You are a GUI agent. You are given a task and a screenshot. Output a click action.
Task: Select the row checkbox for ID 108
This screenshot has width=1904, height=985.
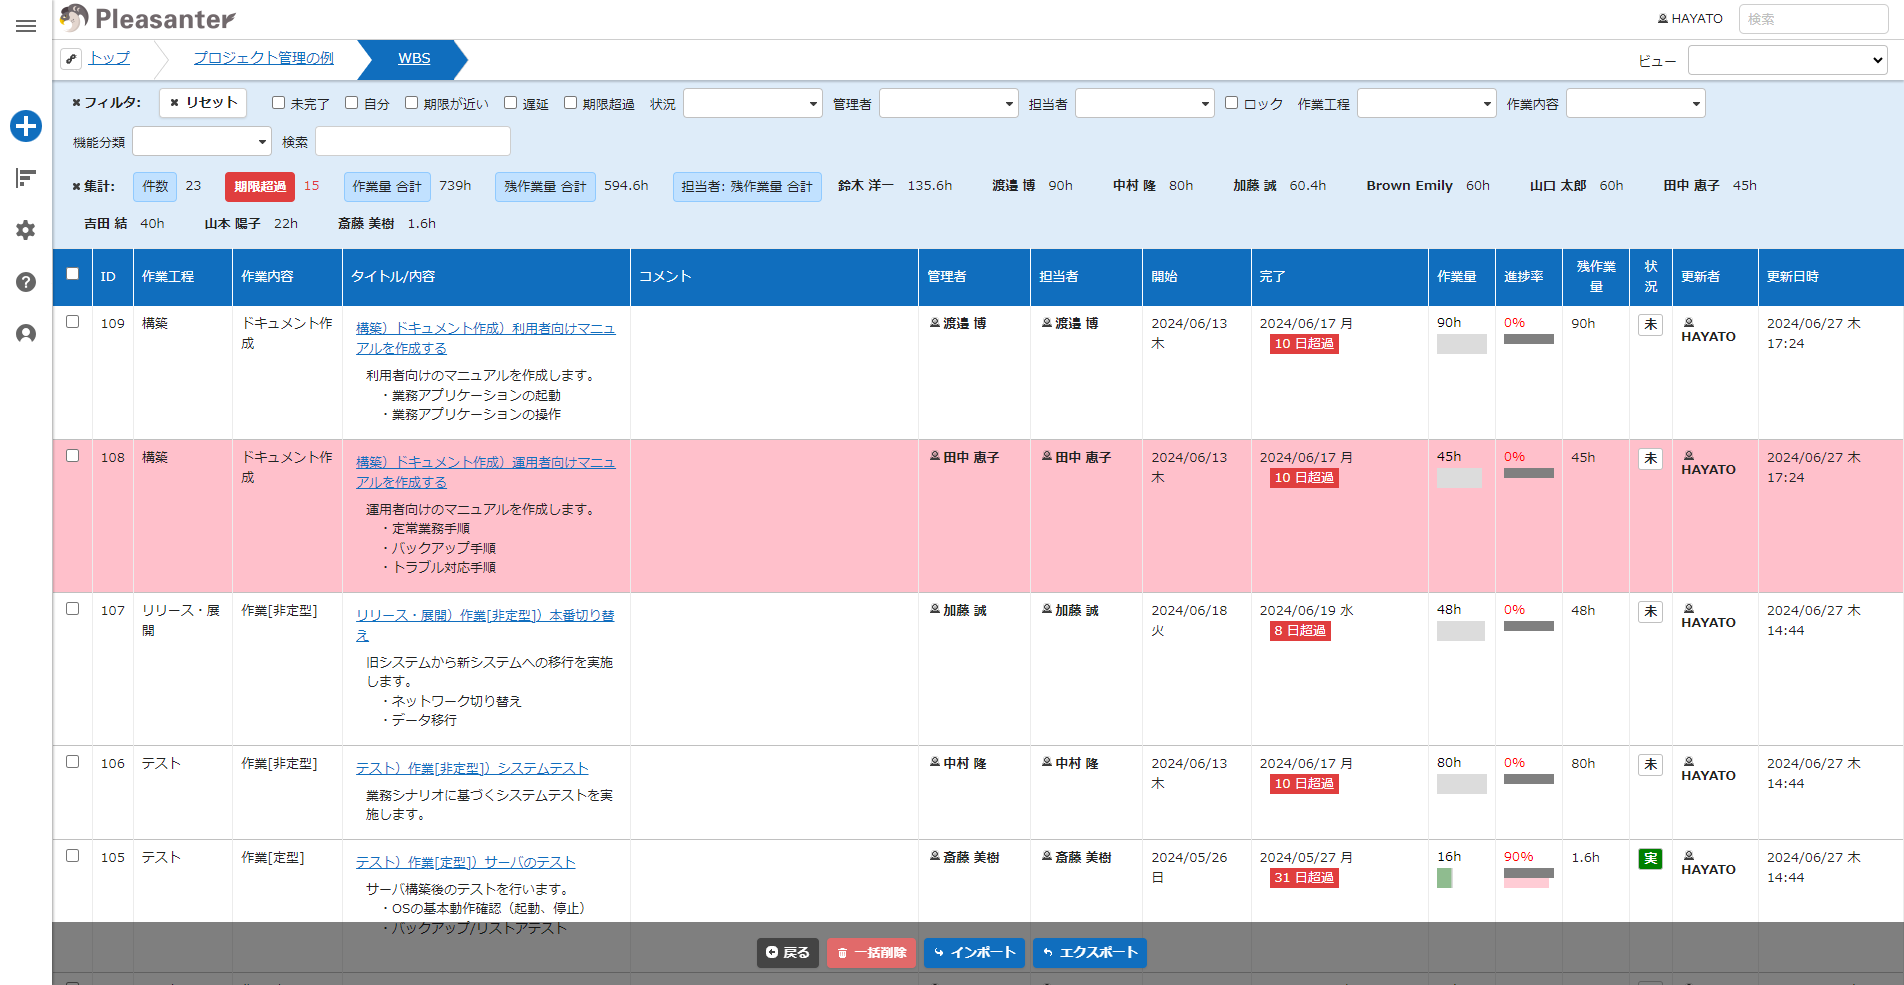72,456
